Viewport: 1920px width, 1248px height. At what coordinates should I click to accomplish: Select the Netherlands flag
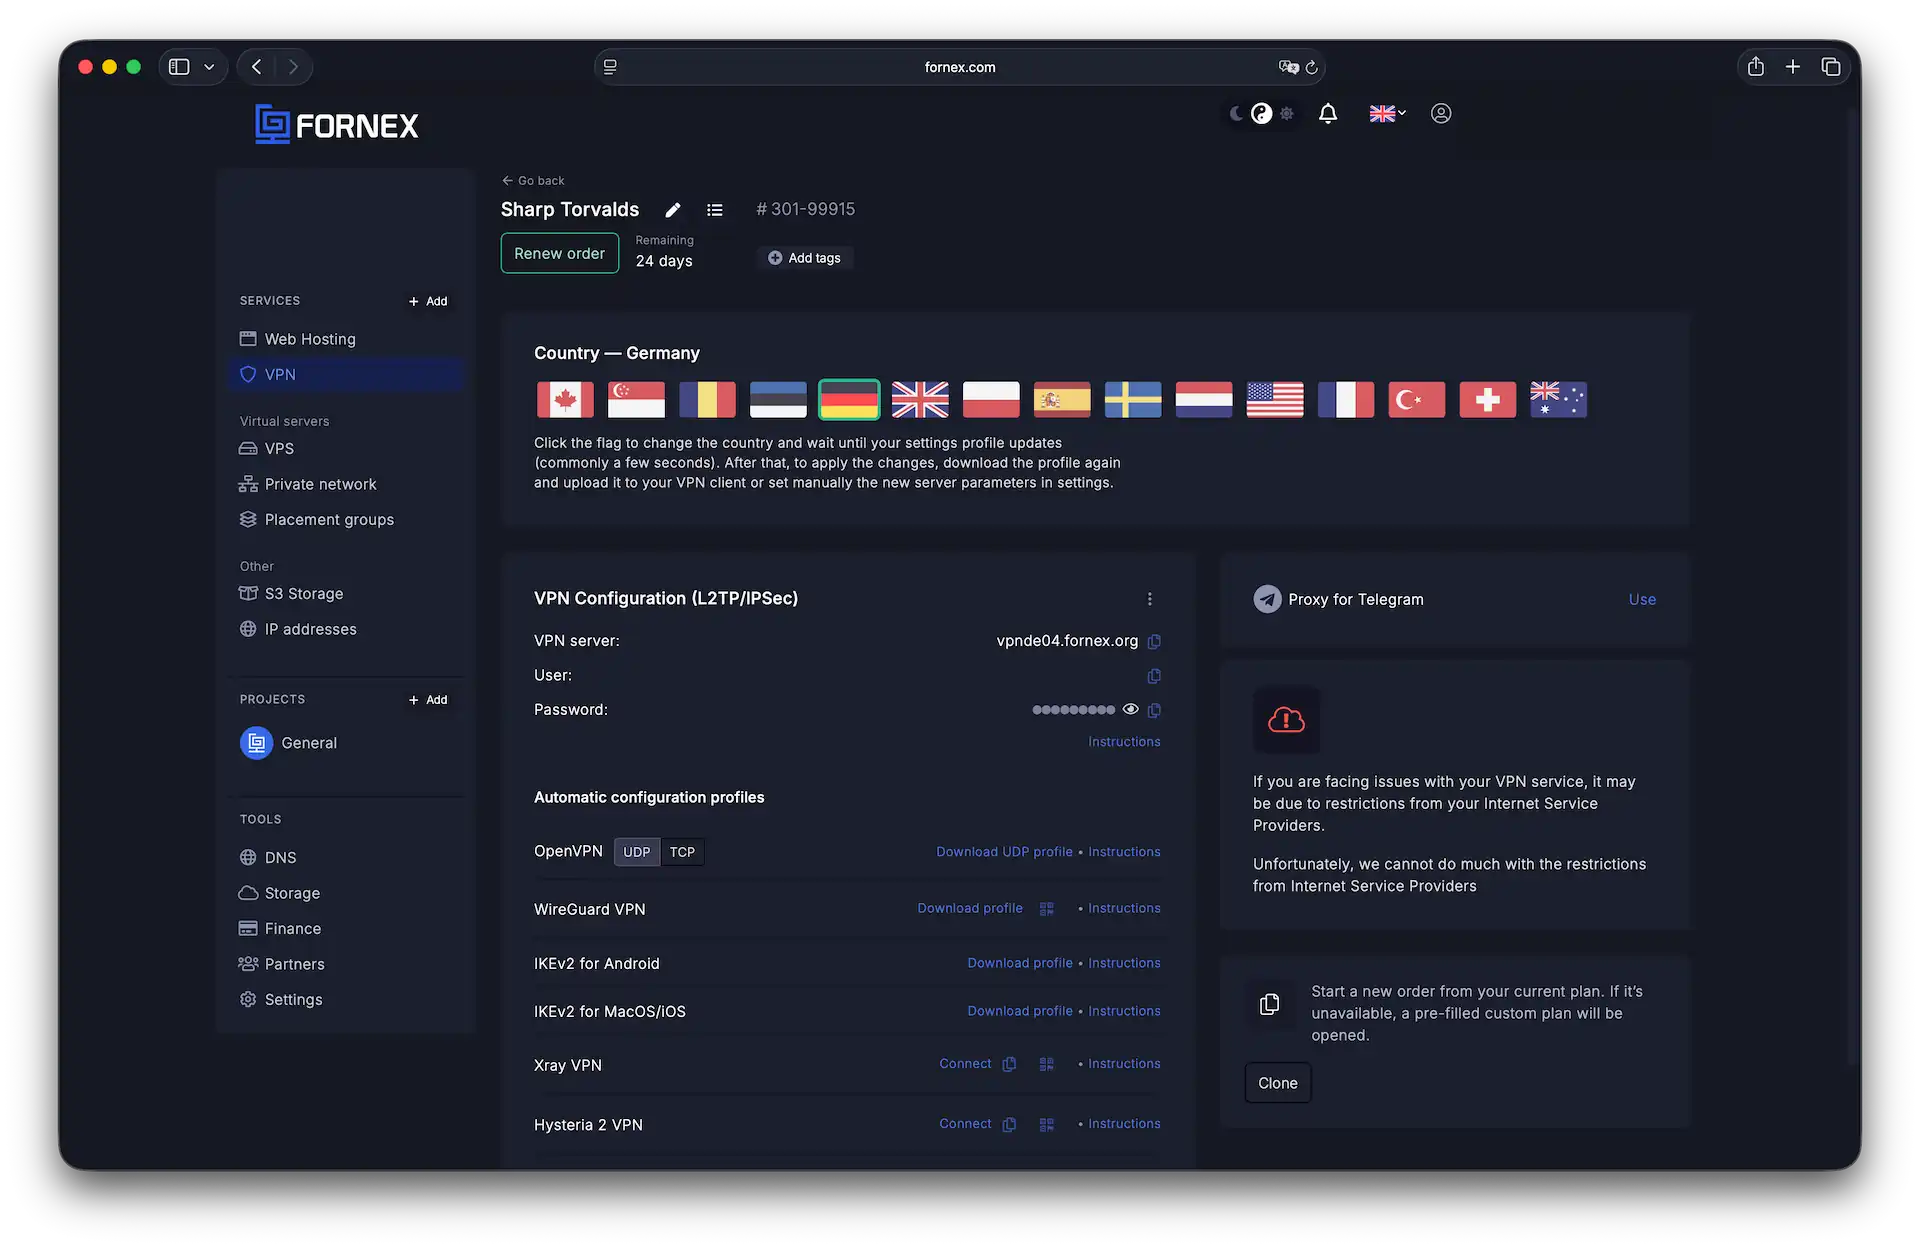(1204, 400)
